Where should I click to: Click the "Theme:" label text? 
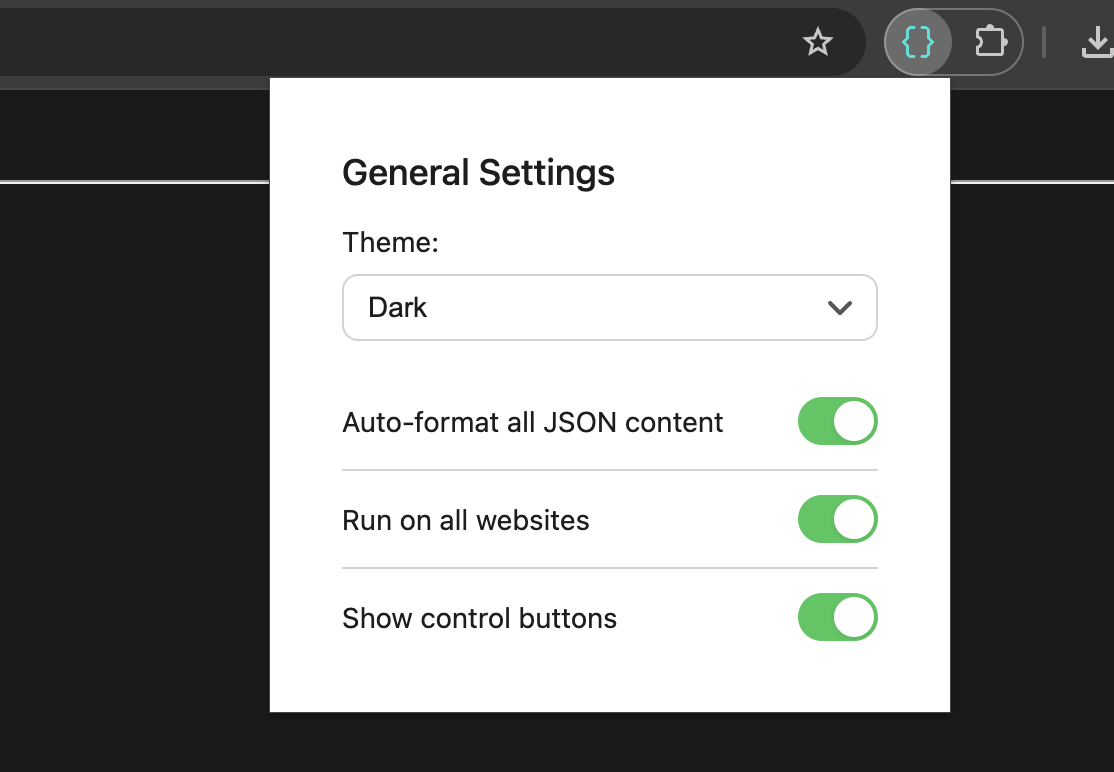click(x=390, y=243)
